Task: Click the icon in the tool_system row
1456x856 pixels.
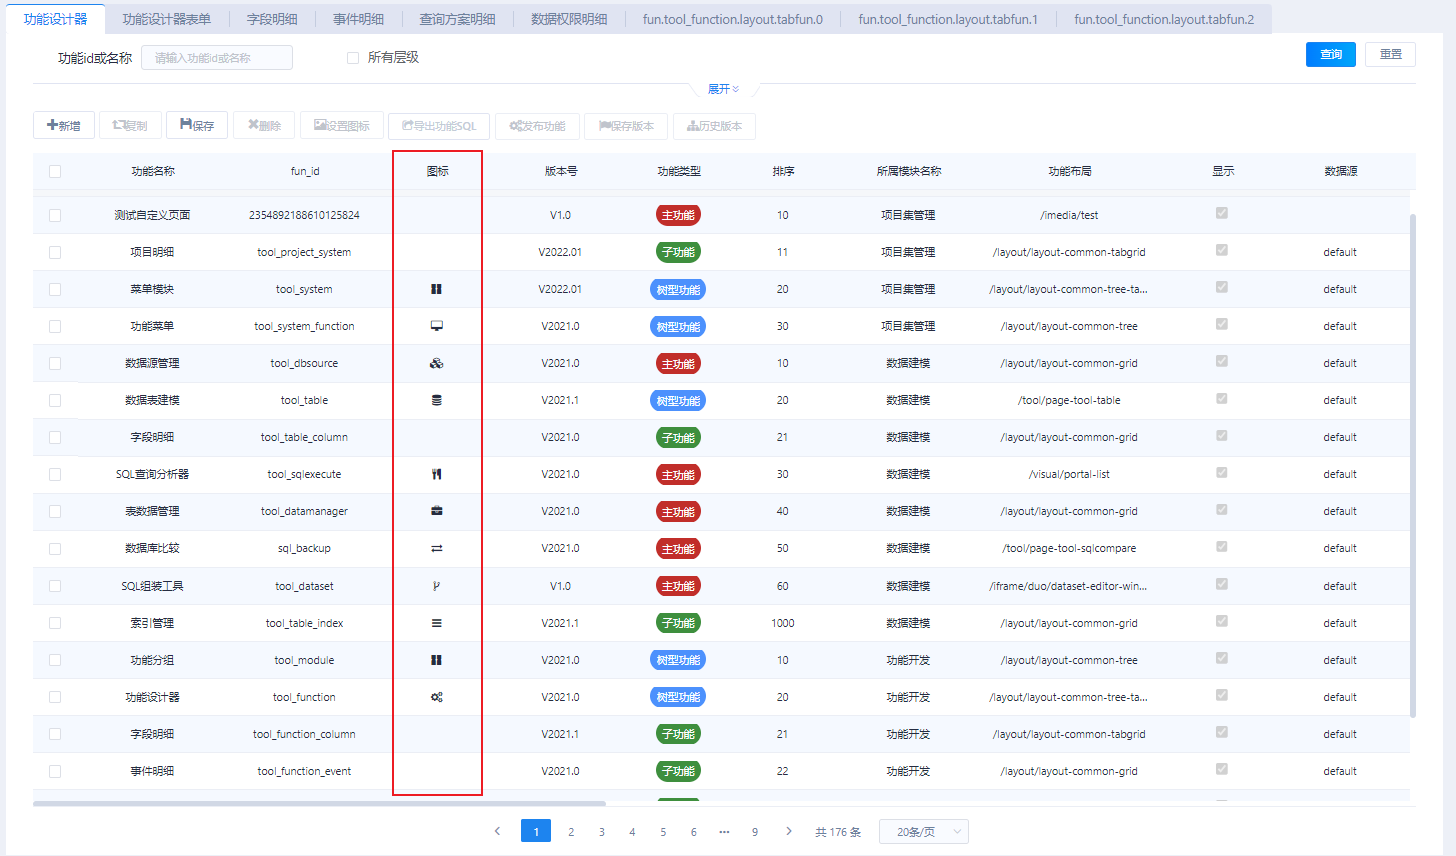Action: coord(436,289)
